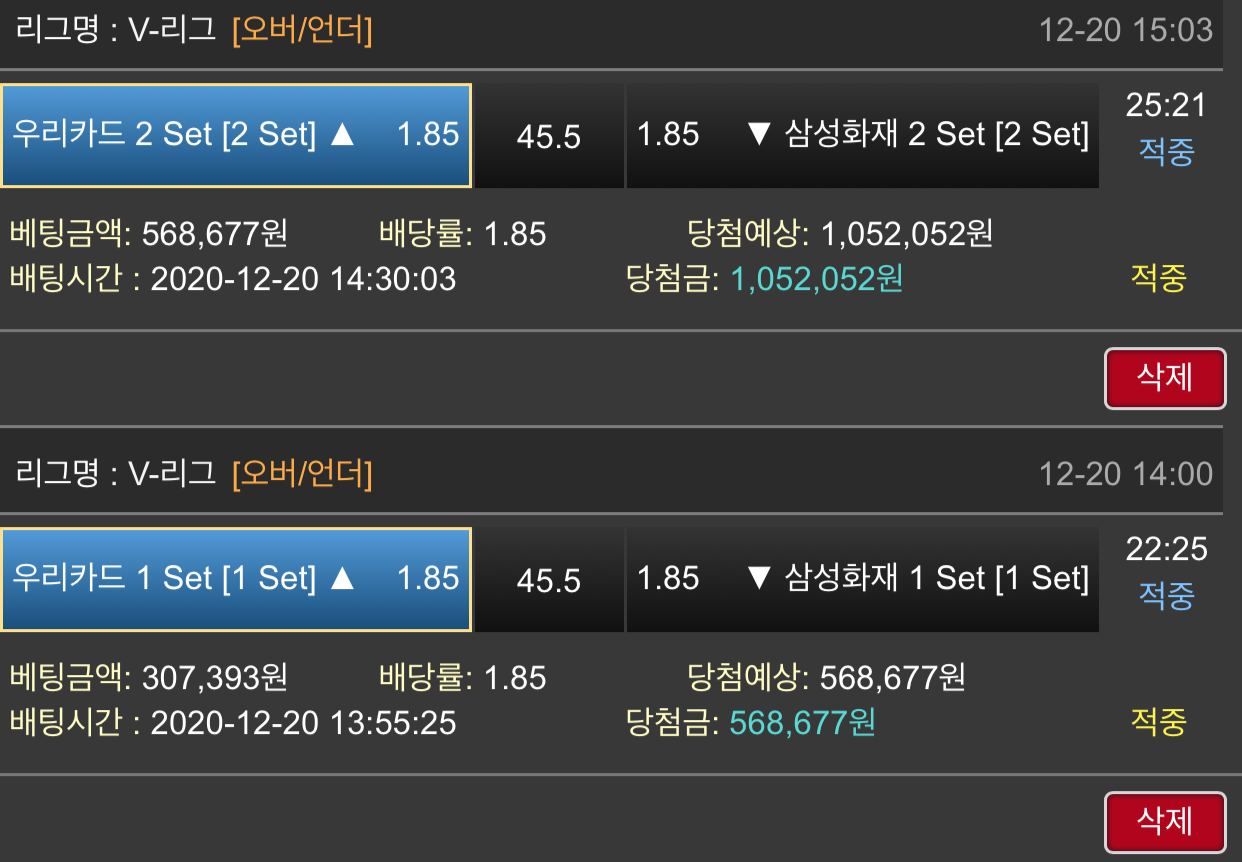The width and height of the screenshot is (1242, 862).
Task: Click the 45.5 line for 2 Set
Action: pos(548,137)
